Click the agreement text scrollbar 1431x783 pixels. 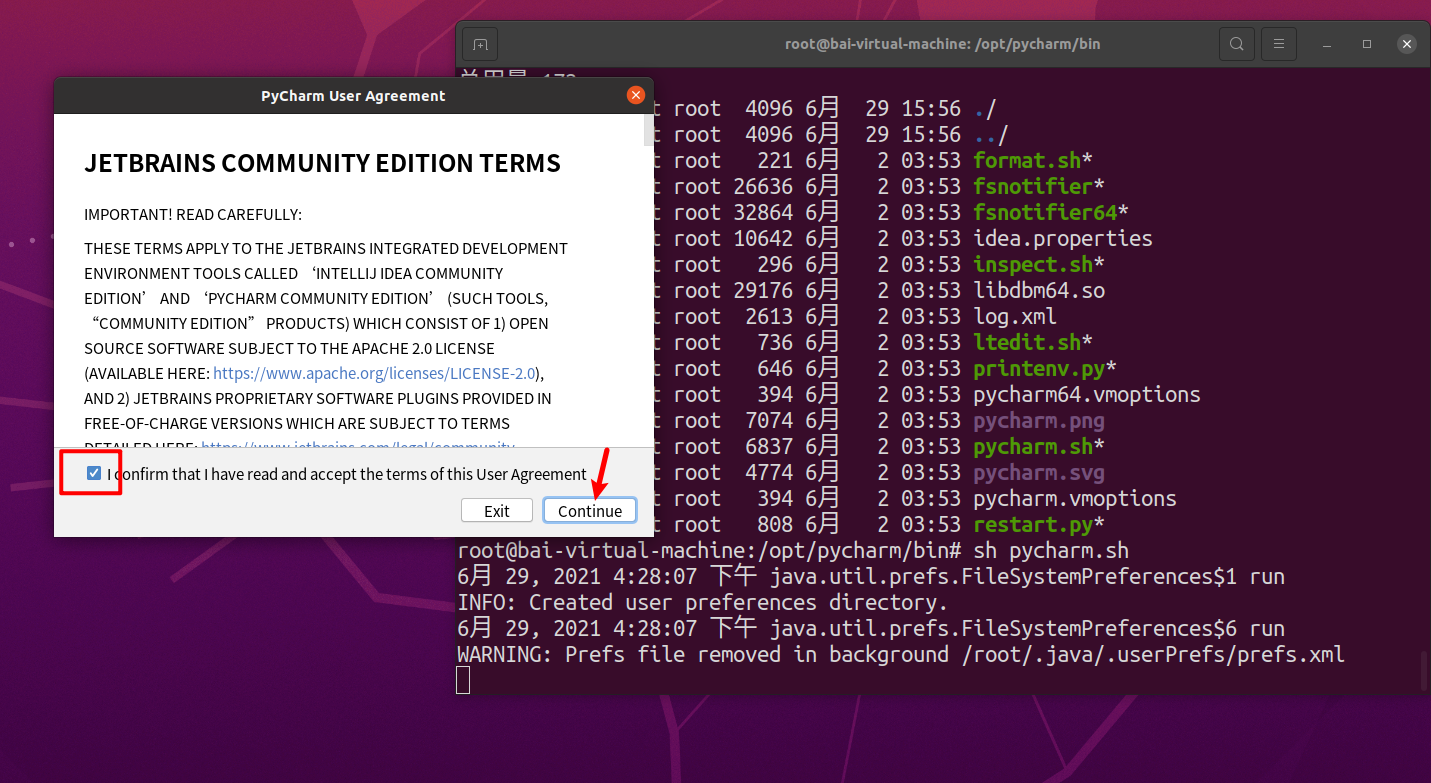coord(648,130)
